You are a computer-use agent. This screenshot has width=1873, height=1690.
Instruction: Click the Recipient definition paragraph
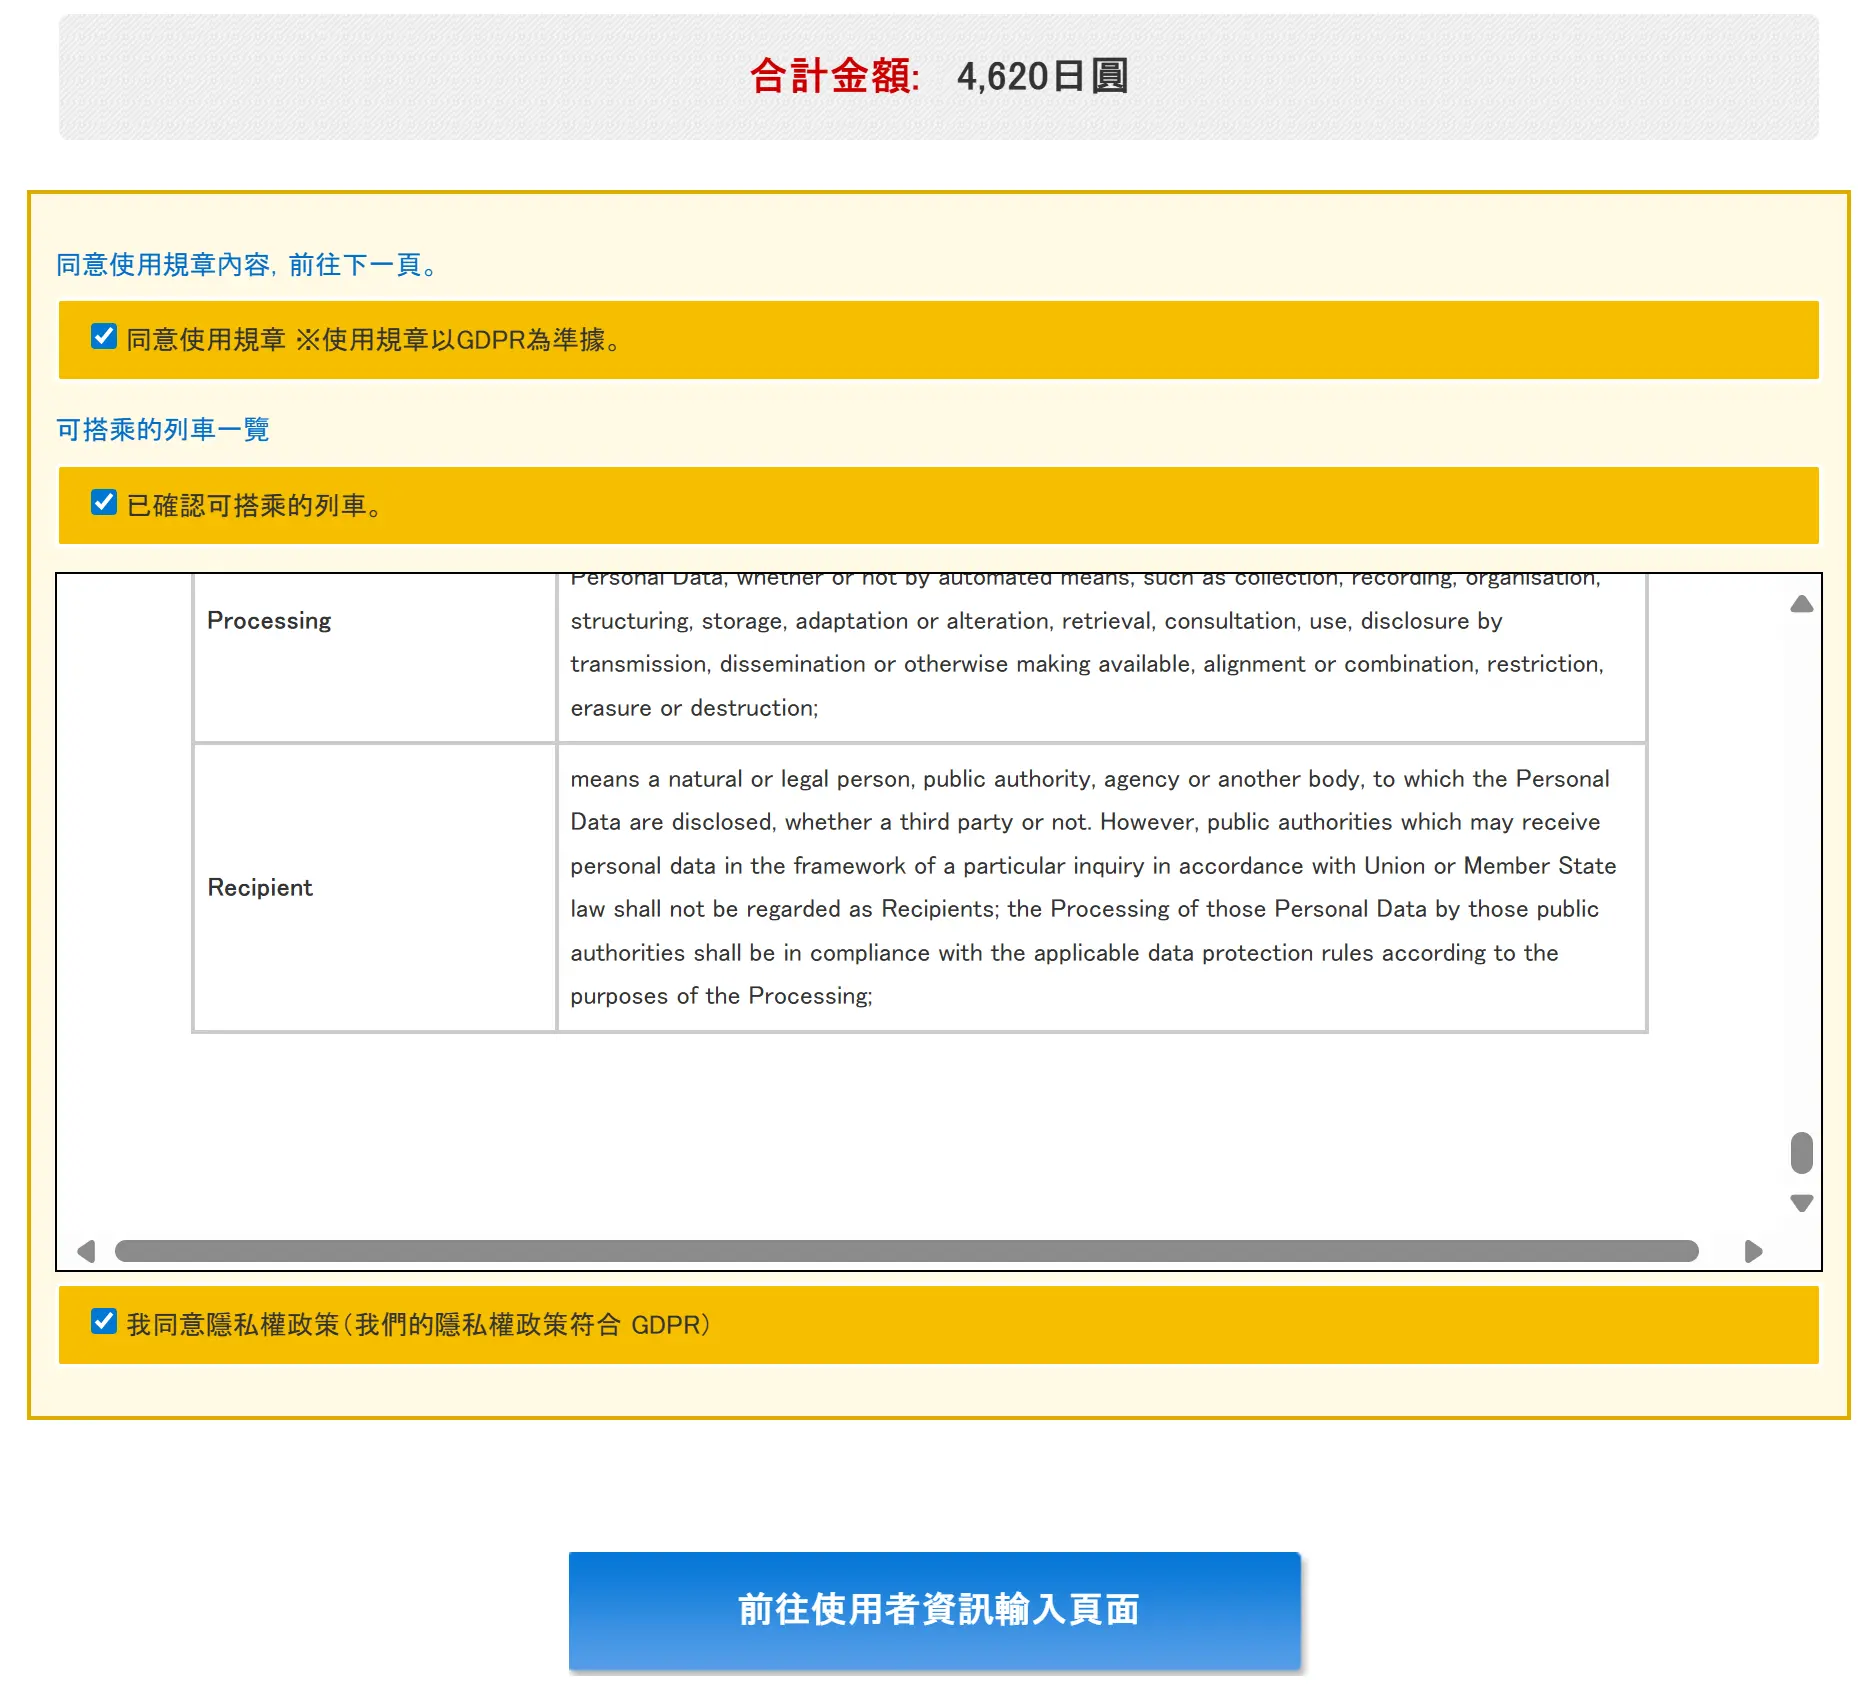click(1090, 887)
